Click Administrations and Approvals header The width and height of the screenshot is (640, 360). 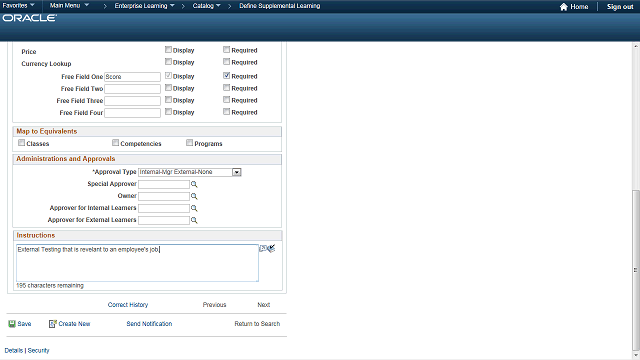pos(66,159)
